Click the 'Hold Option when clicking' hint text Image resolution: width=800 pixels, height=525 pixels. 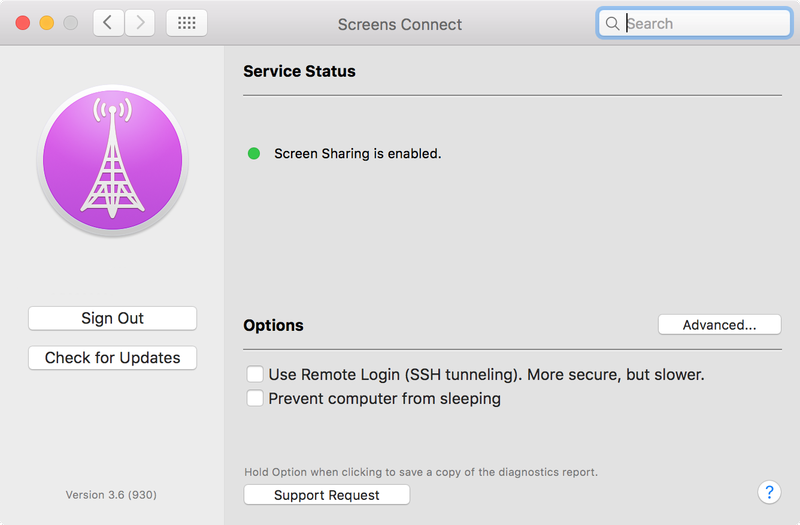pos(421,472)
